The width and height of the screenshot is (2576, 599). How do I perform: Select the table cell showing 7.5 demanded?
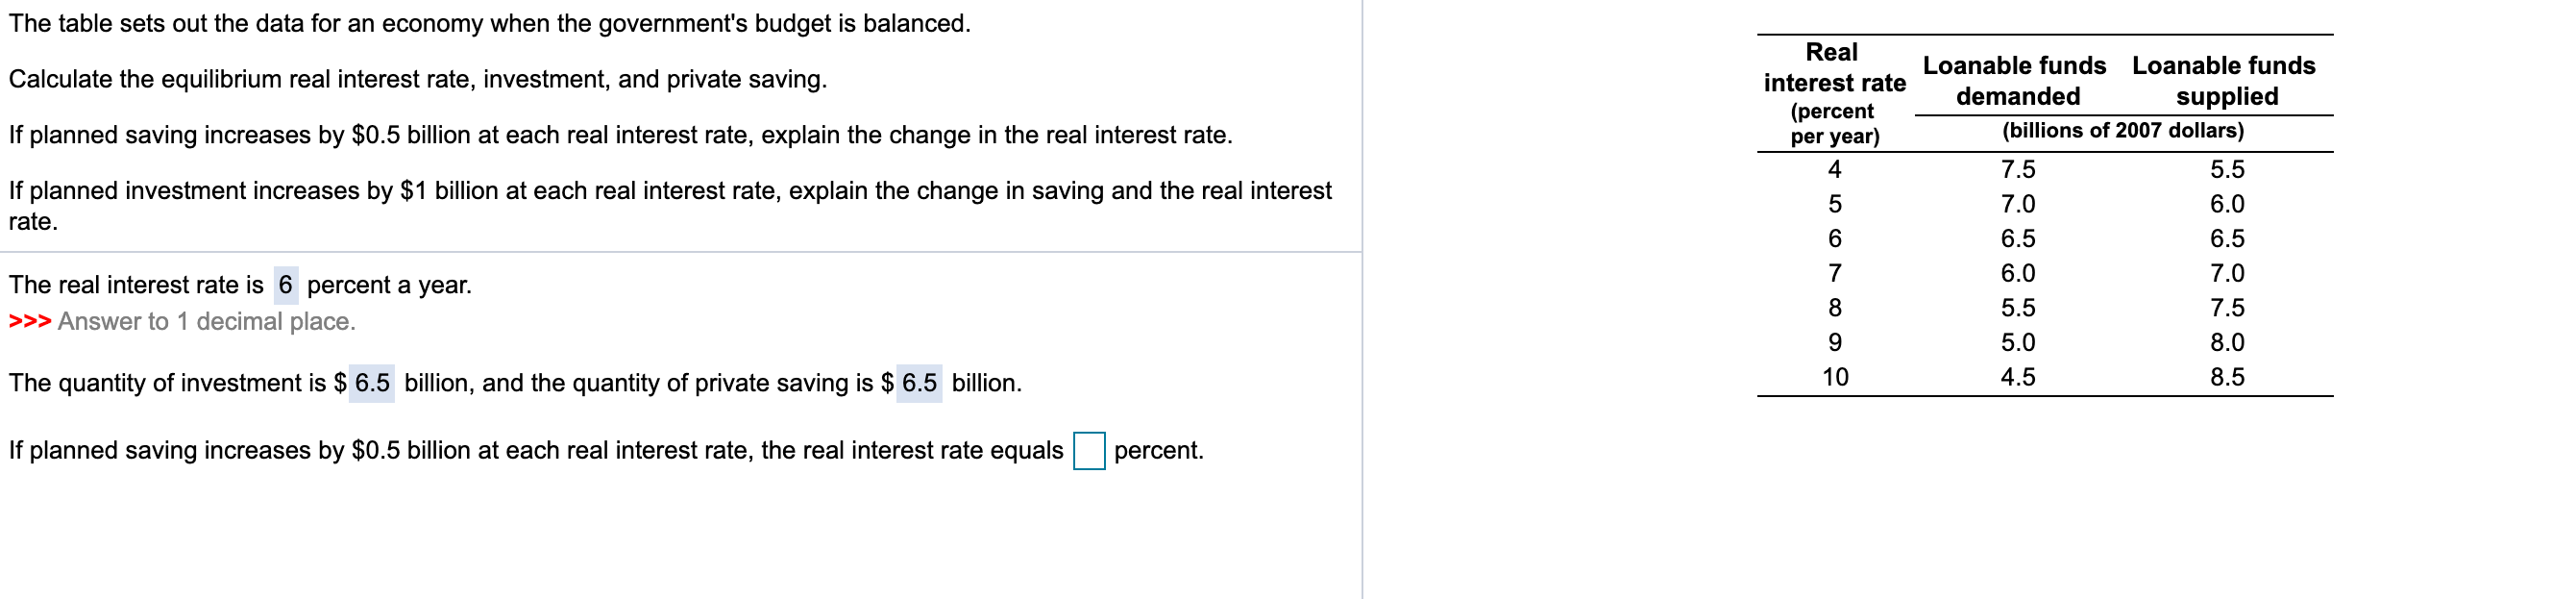point(2020,169)
